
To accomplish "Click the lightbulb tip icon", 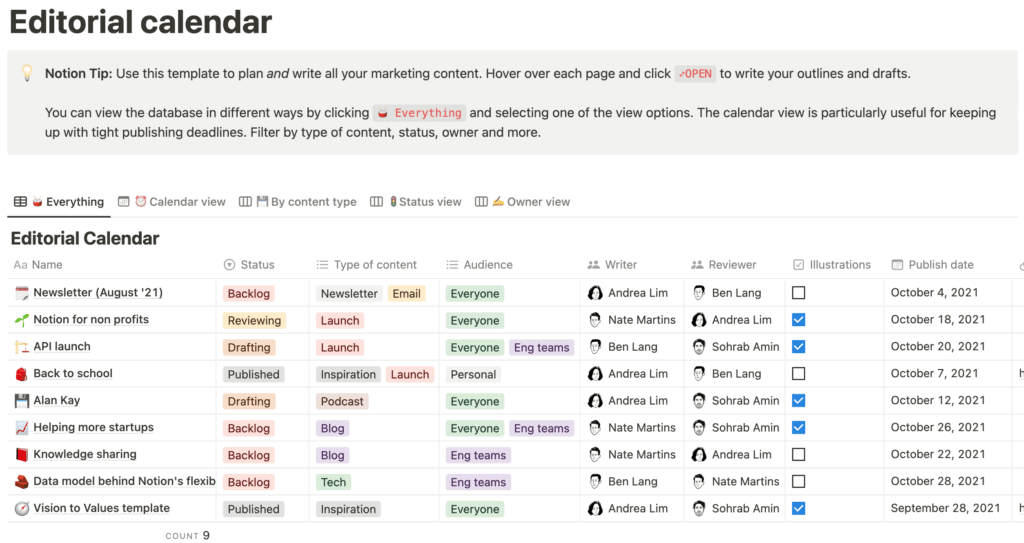I will pos(27,73).
